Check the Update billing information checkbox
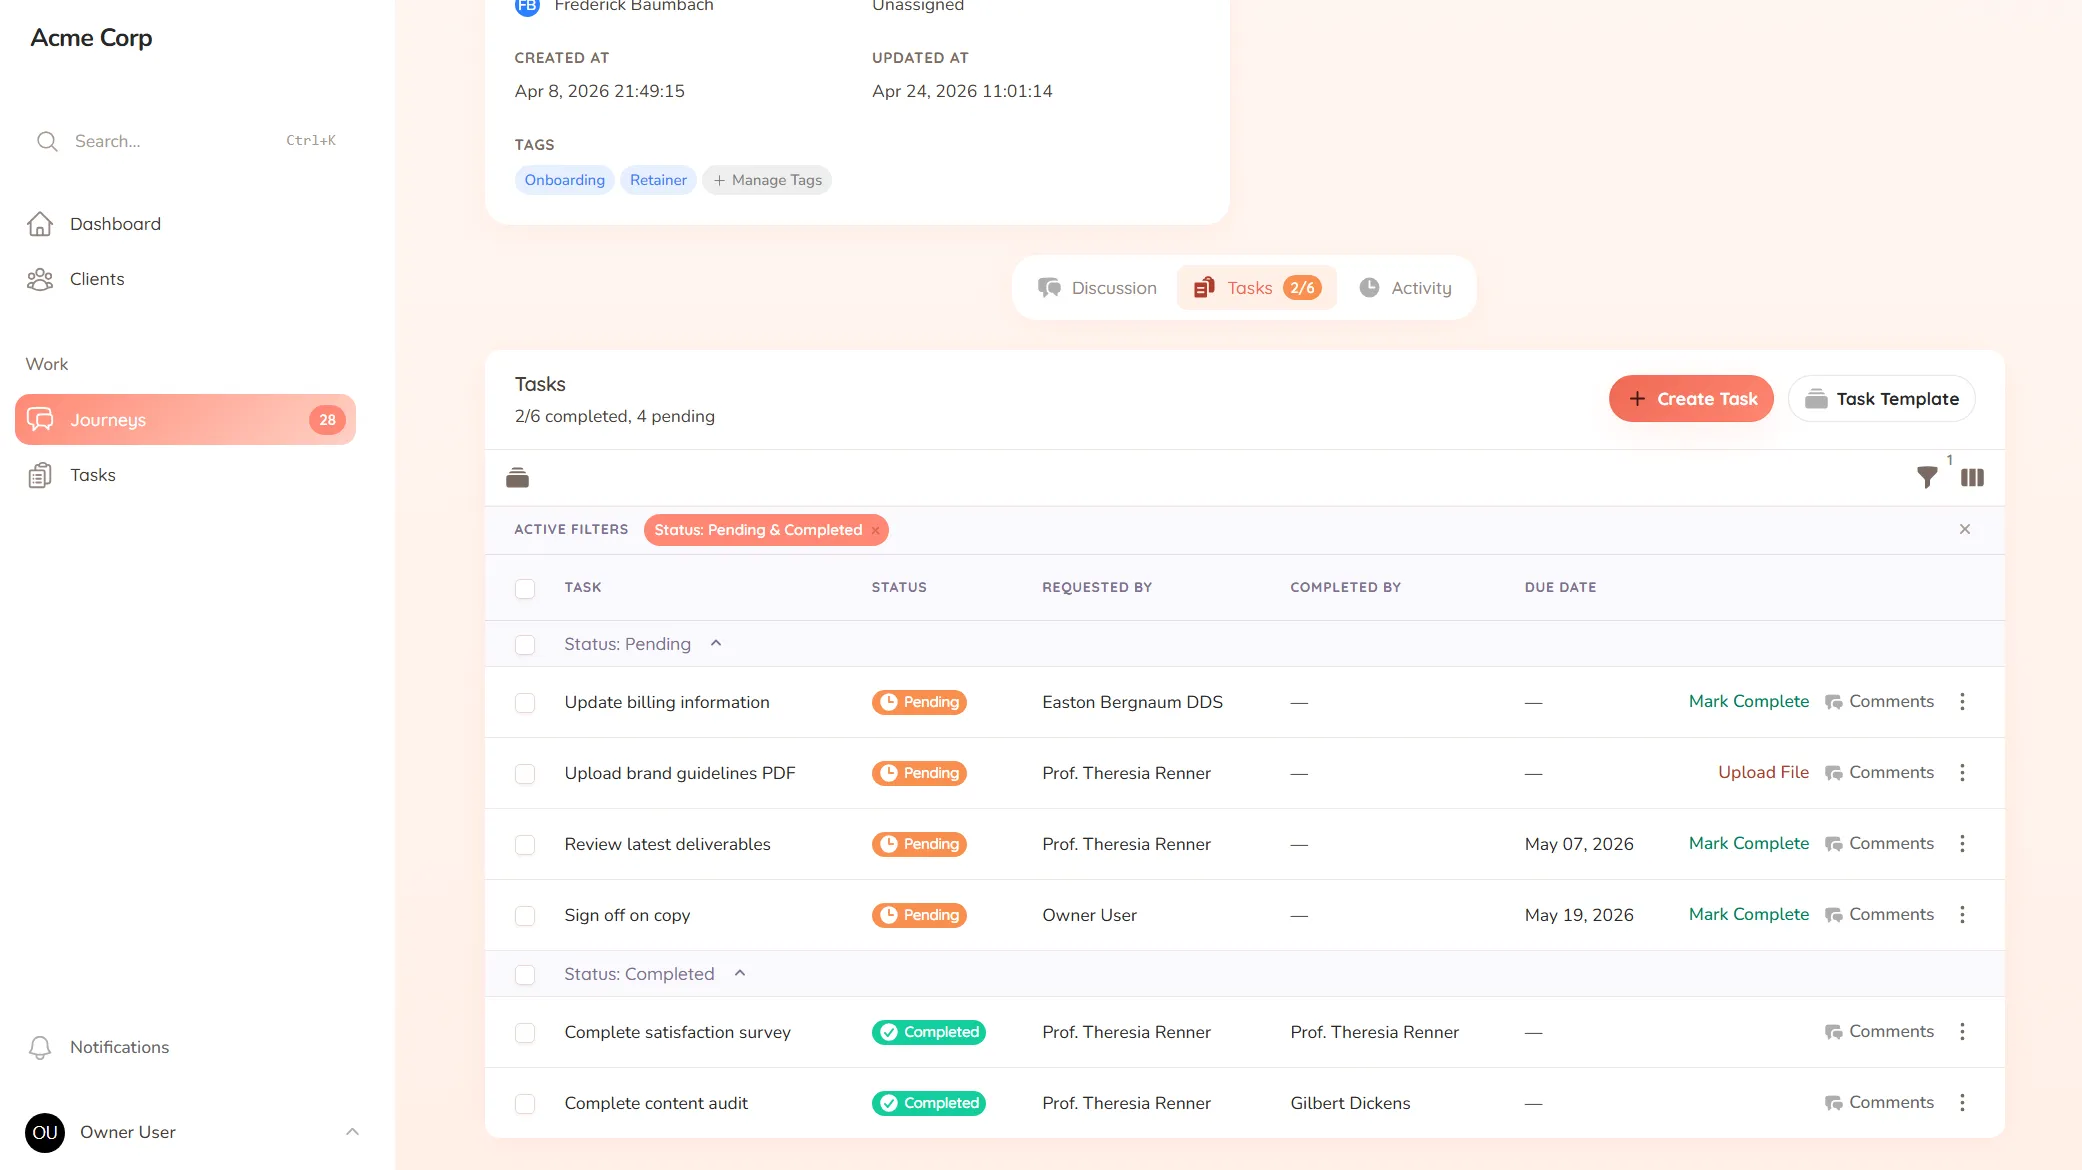This screenshot has width=2082, height=1170. click(525, 703)
